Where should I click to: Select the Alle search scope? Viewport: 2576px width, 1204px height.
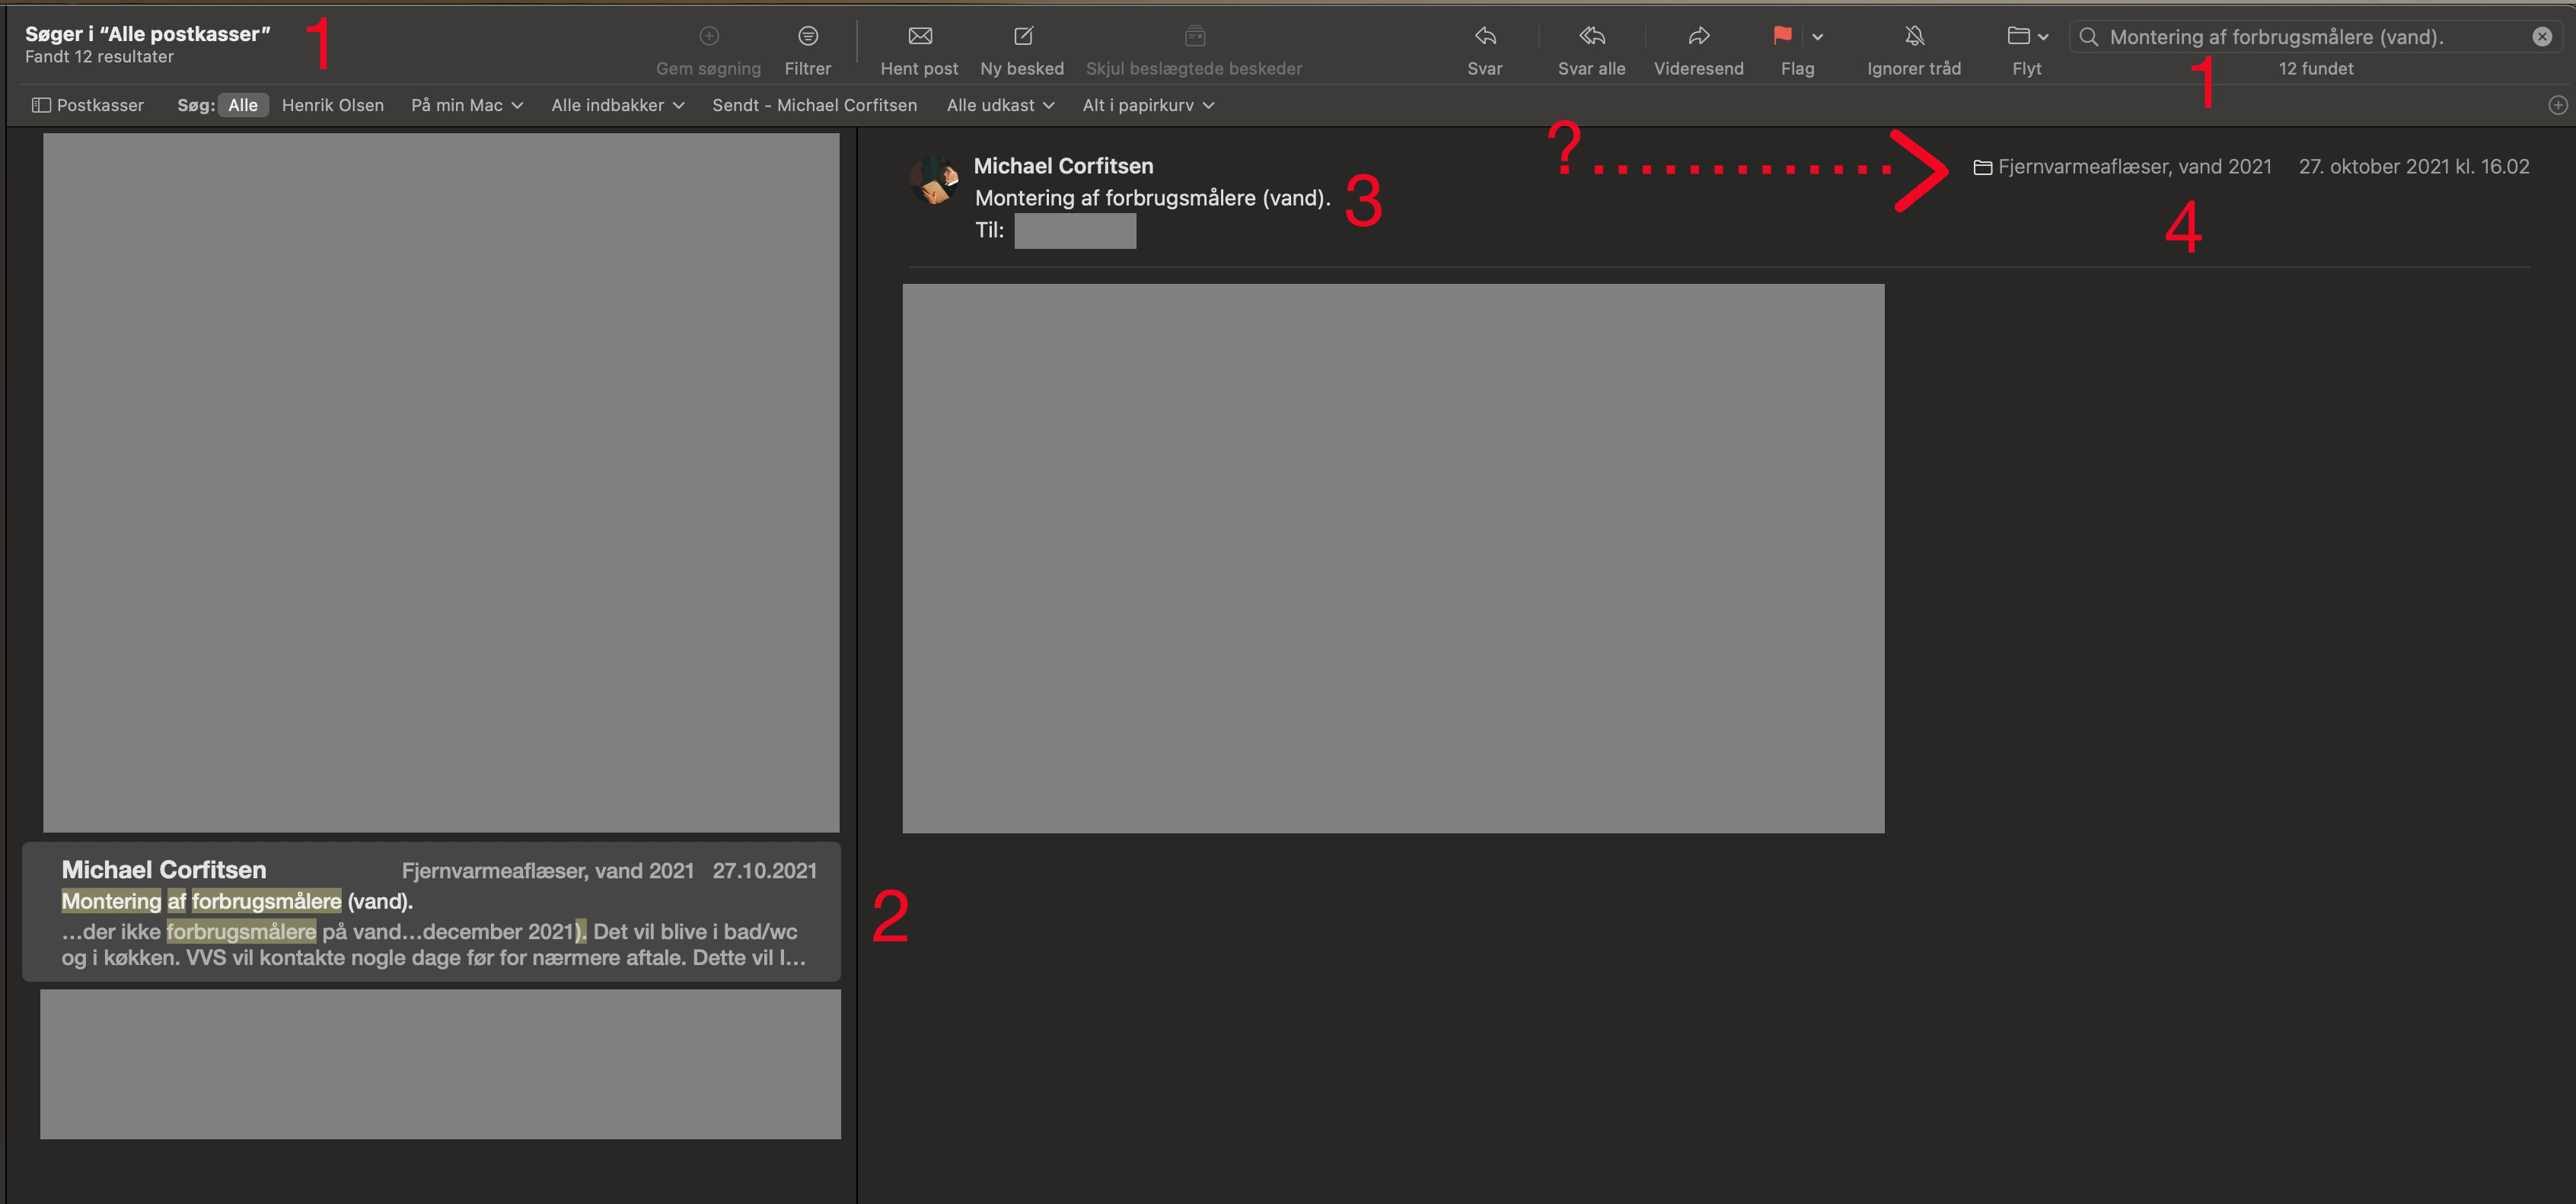(242, 105)
